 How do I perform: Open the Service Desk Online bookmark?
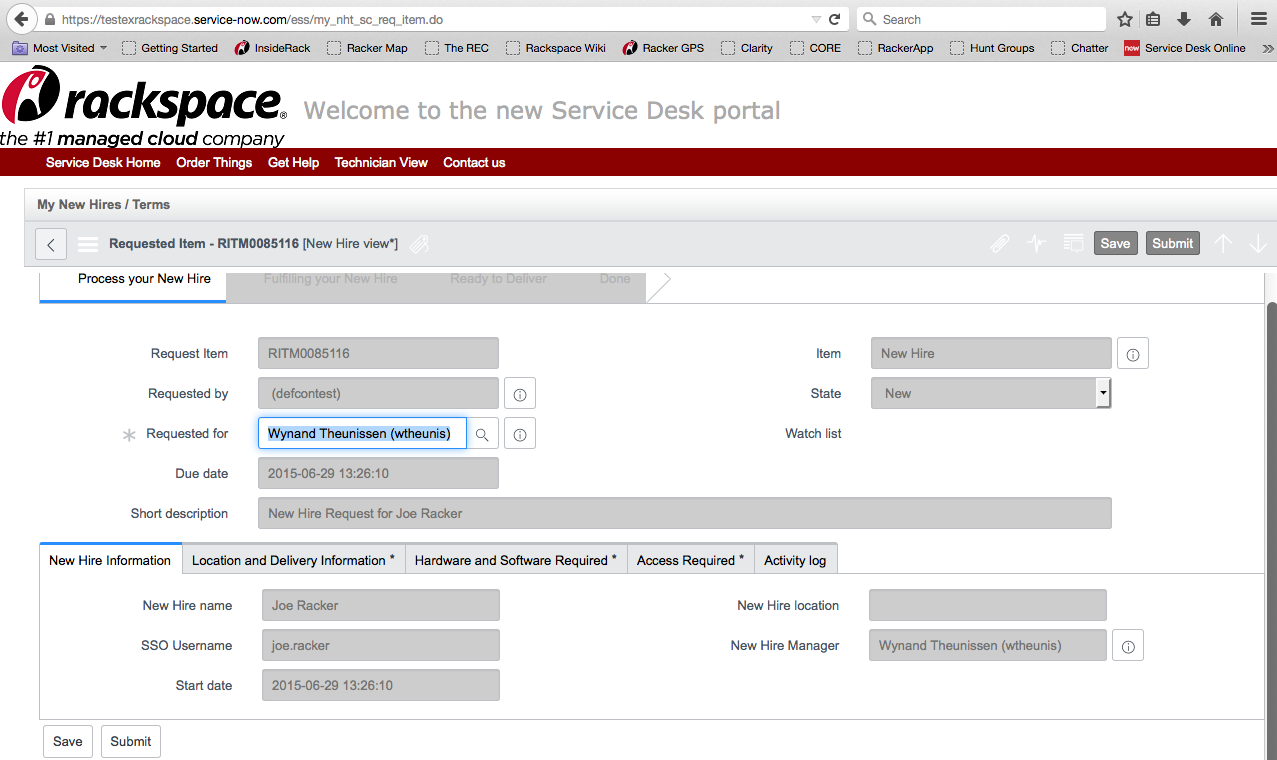pyautogui.click(x=1185, y=48)
